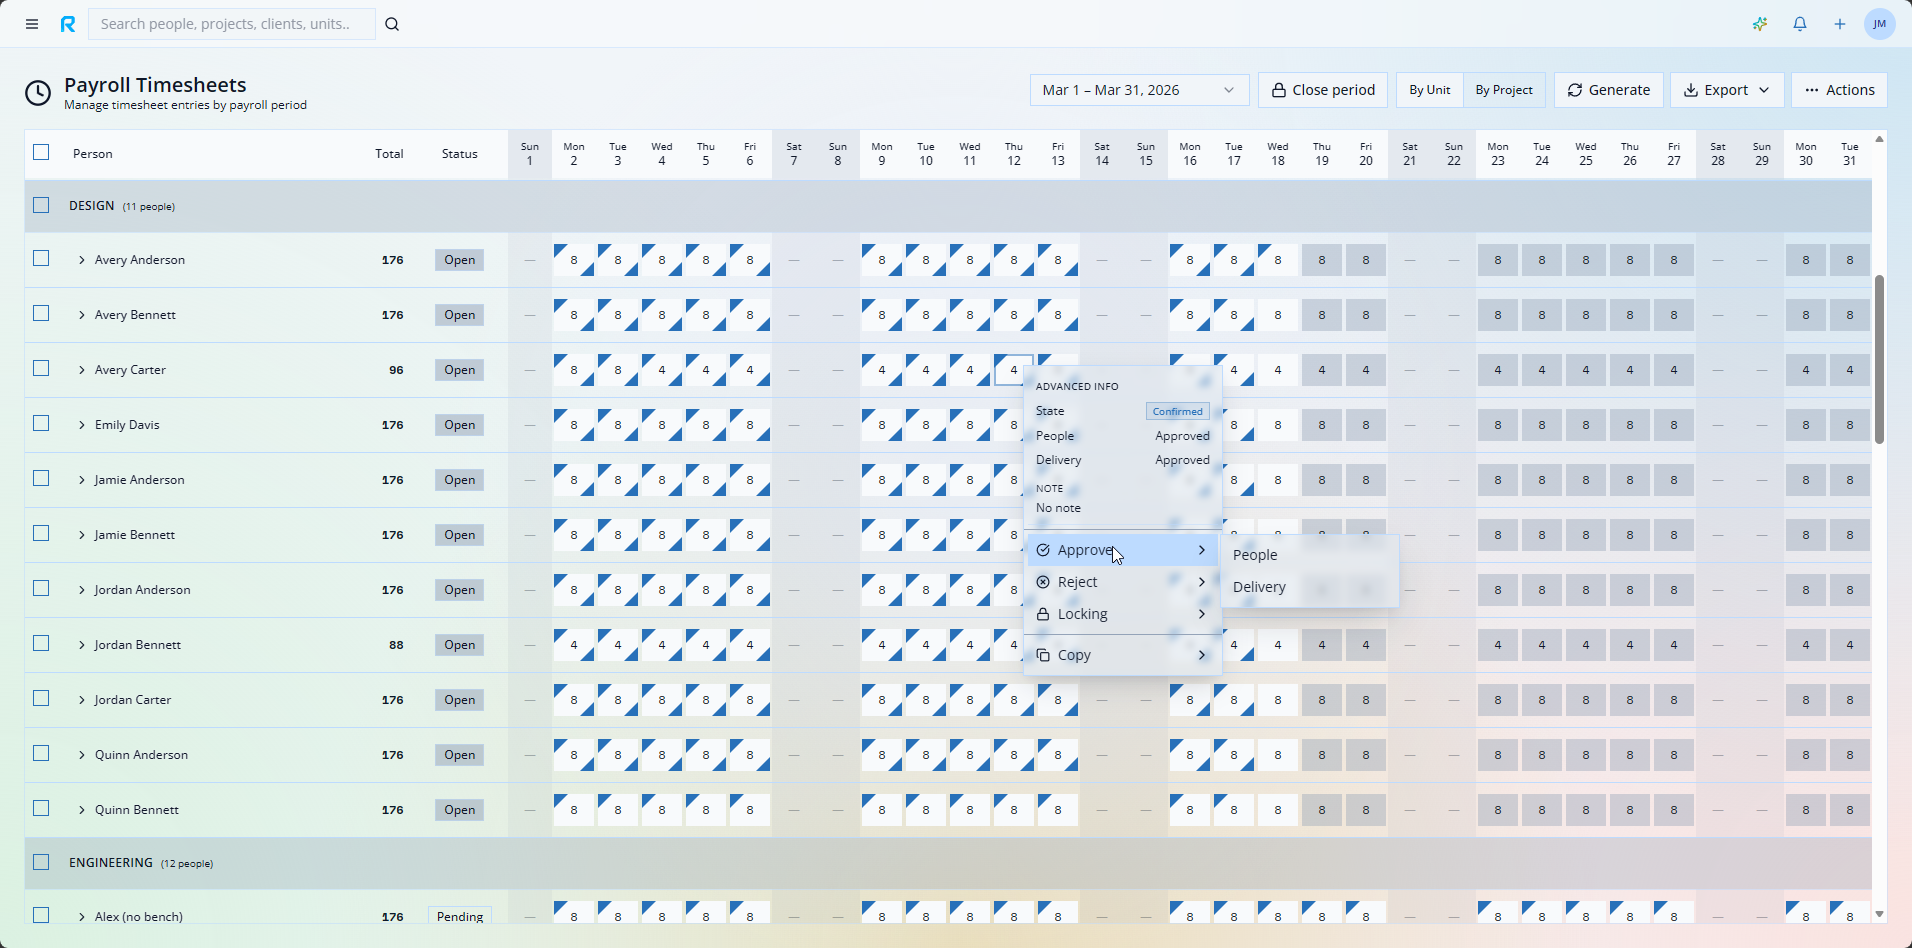Choose Delivery in the Approve submenu
1912x948 pixels.
pos(1259,586)
